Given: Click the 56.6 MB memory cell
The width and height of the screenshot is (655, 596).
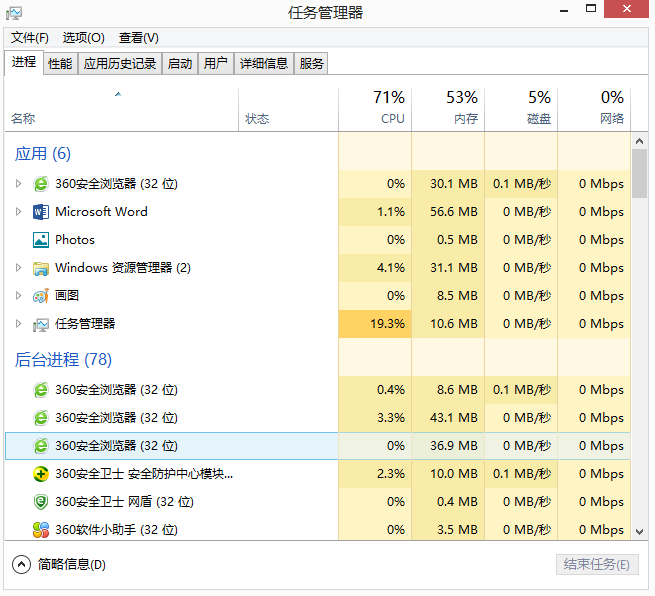Looking at the screenshot, I should (x=448, y=212).
